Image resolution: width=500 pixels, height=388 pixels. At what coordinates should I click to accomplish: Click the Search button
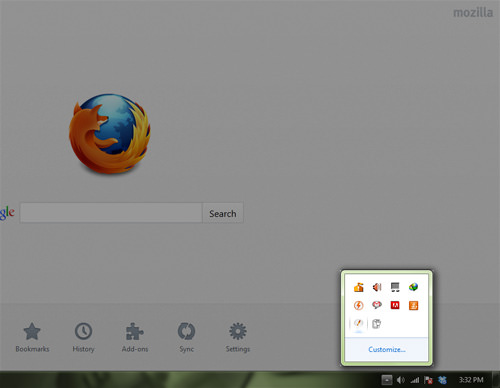pos(223,213)
